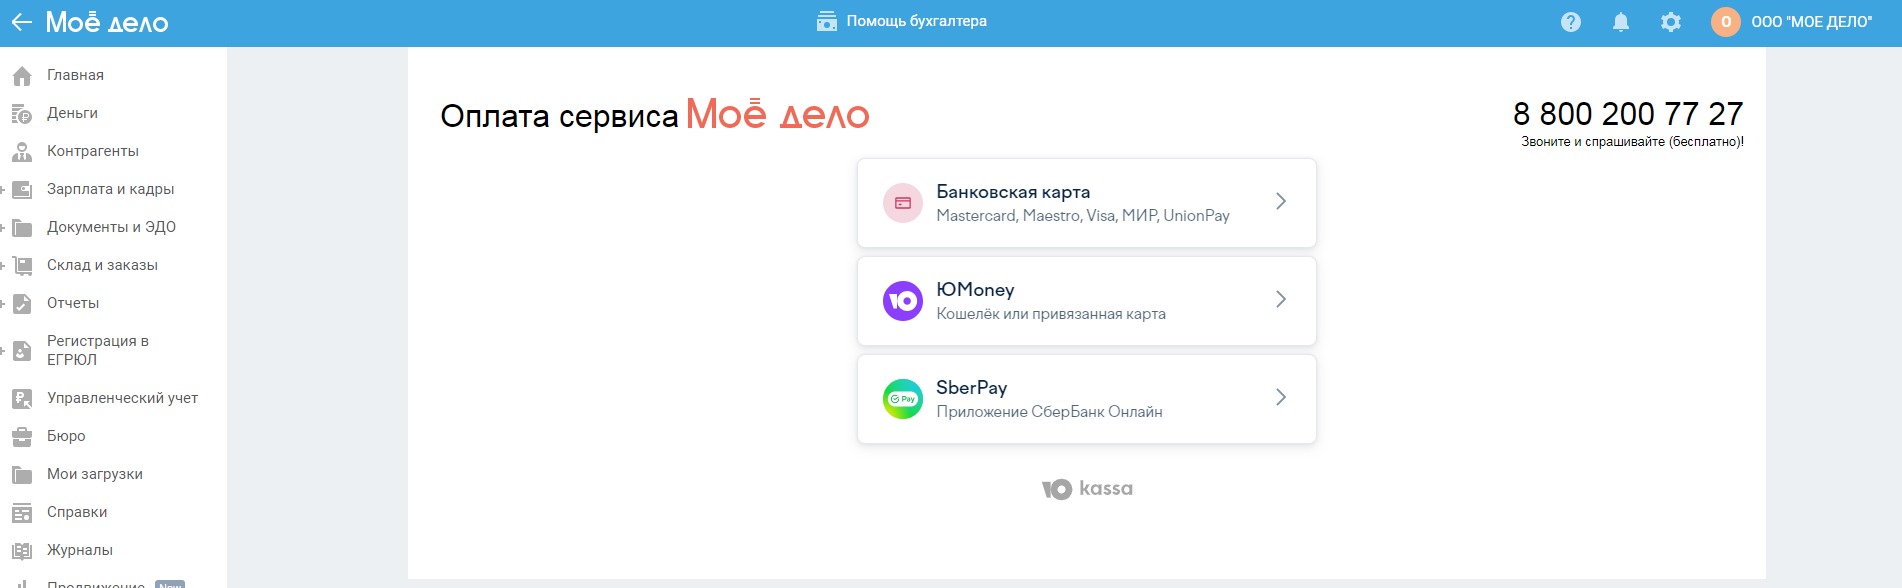This screenshot has height=588, width=1902.
Task: Expand the Отчеты submenu
Action: [x=3, y=303]
